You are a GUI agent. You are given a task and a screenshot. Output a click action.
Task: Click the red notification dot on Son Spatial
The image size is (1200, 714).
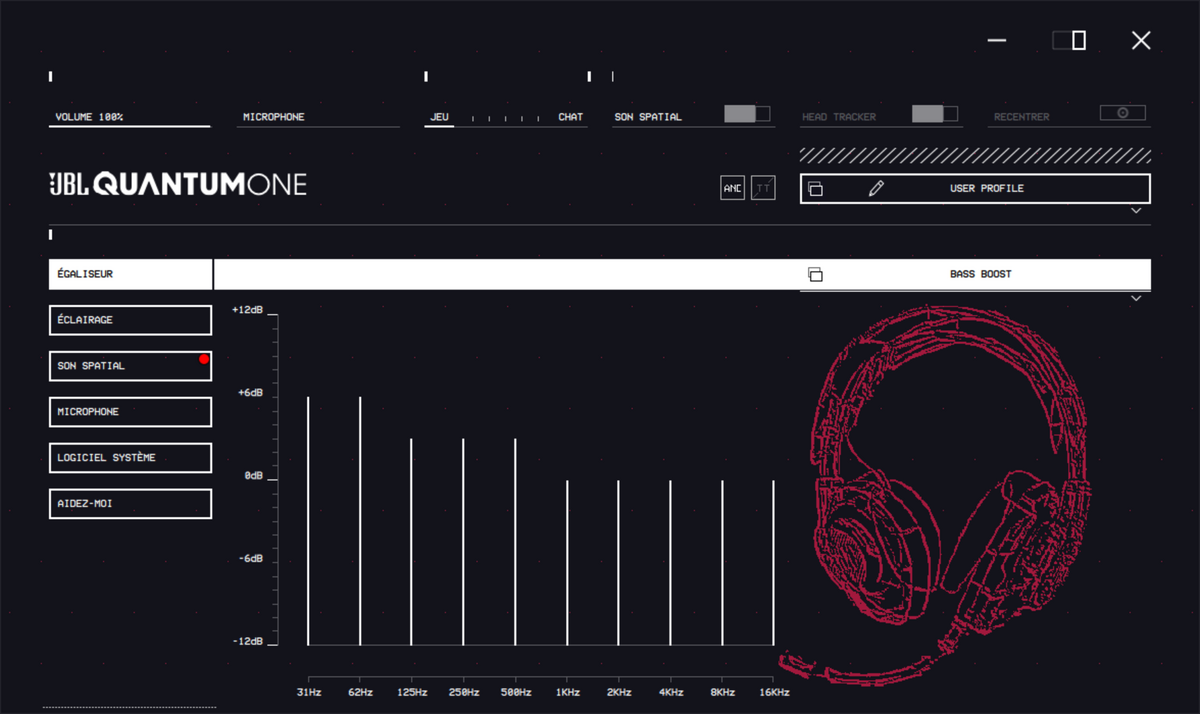pos(204,359)
